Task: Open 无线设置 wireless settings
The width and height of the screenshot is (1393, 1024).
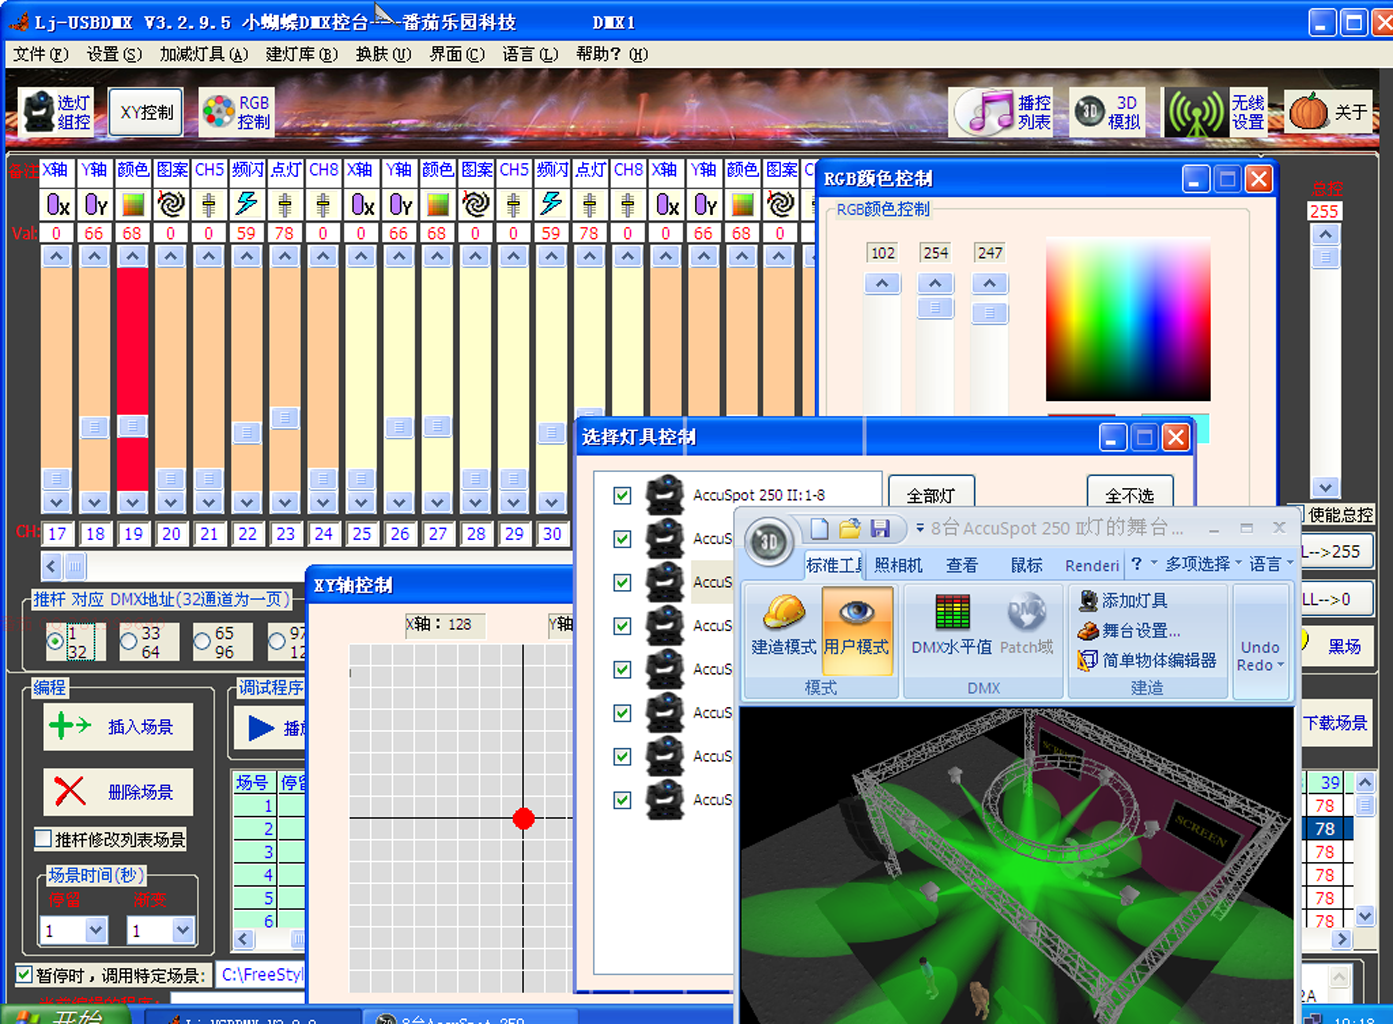Action: click(1216, 112)
